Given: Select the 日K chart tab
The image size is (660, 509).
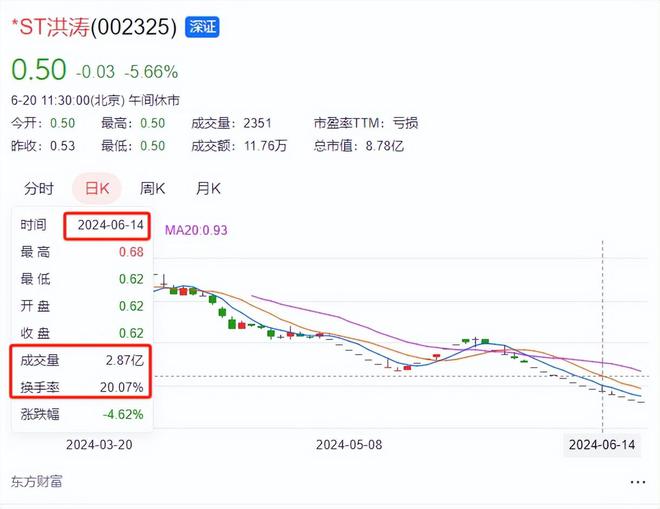Looking at the screenshot, I should pyautogui.click(x=97, y=188).
